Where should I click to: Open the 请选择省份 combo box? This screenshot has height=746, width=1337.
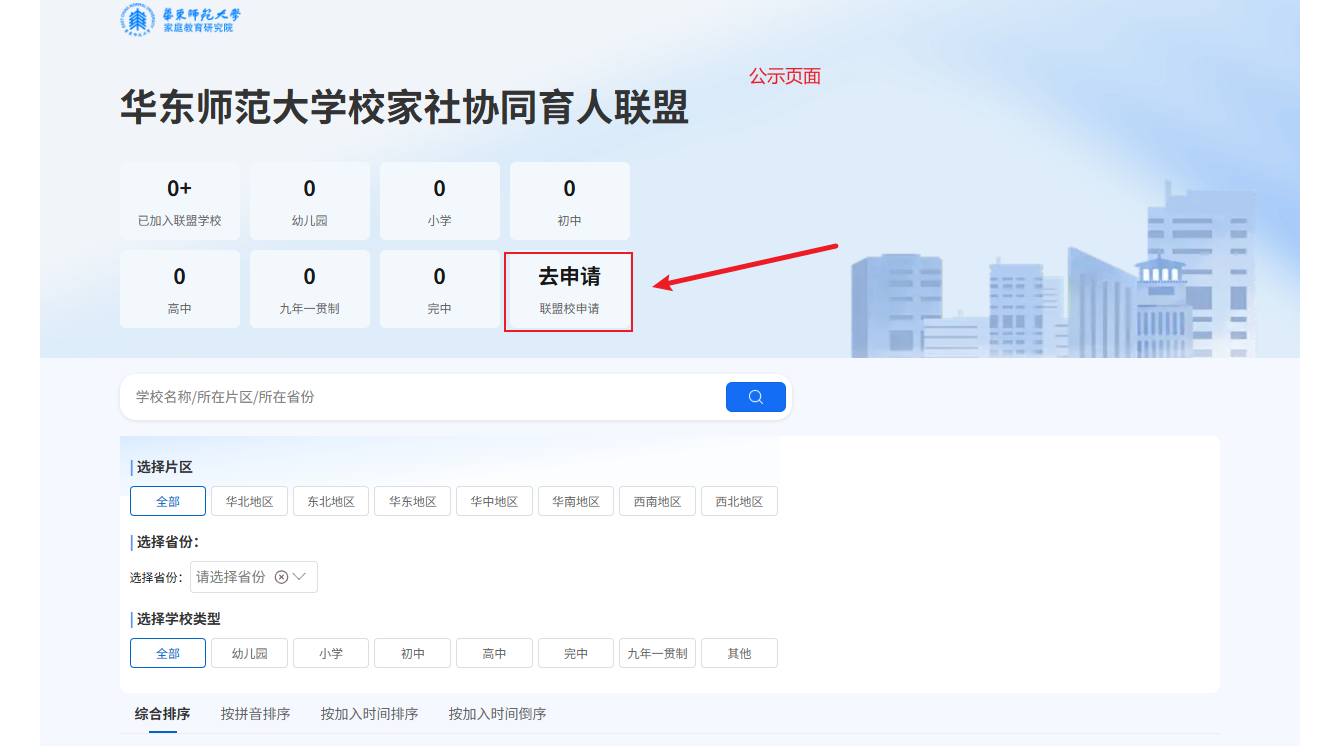[232, 577]
